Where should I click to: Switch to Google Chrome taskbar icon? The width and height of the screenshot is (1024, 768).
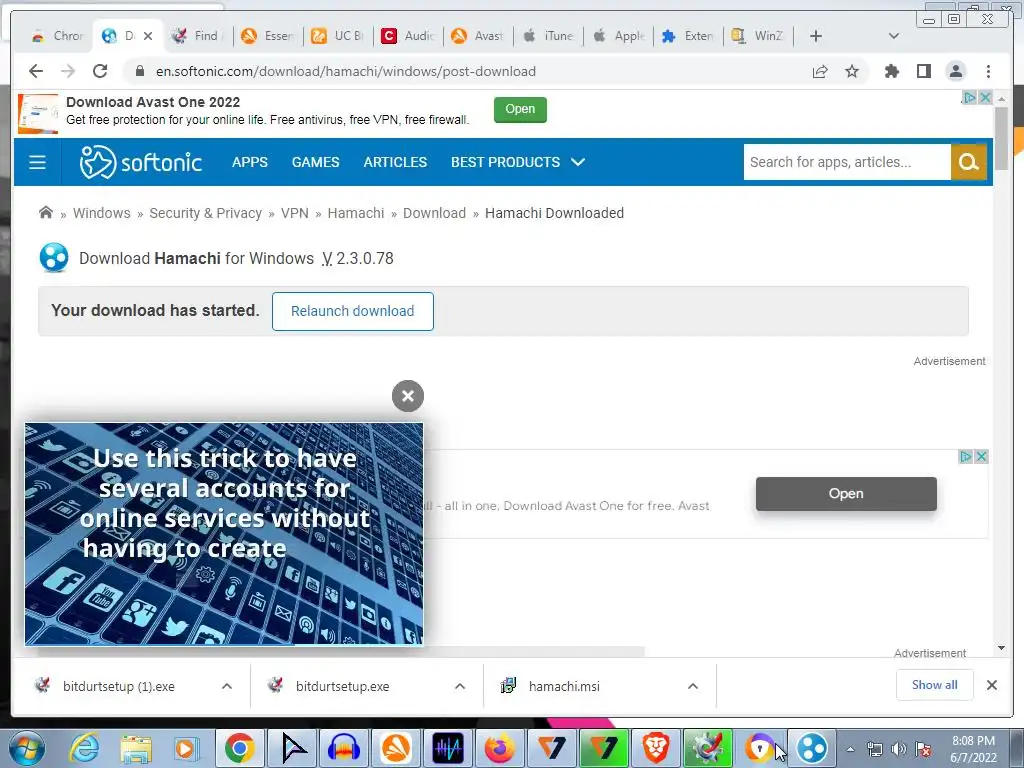click(x=240, y=748)
